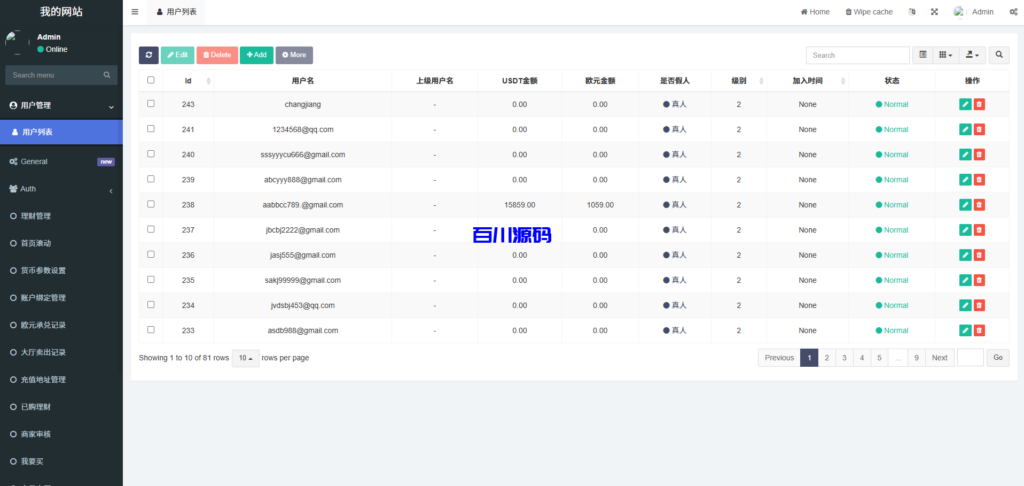
Task: Click the refresh table icon button
Action: [148, 55]
